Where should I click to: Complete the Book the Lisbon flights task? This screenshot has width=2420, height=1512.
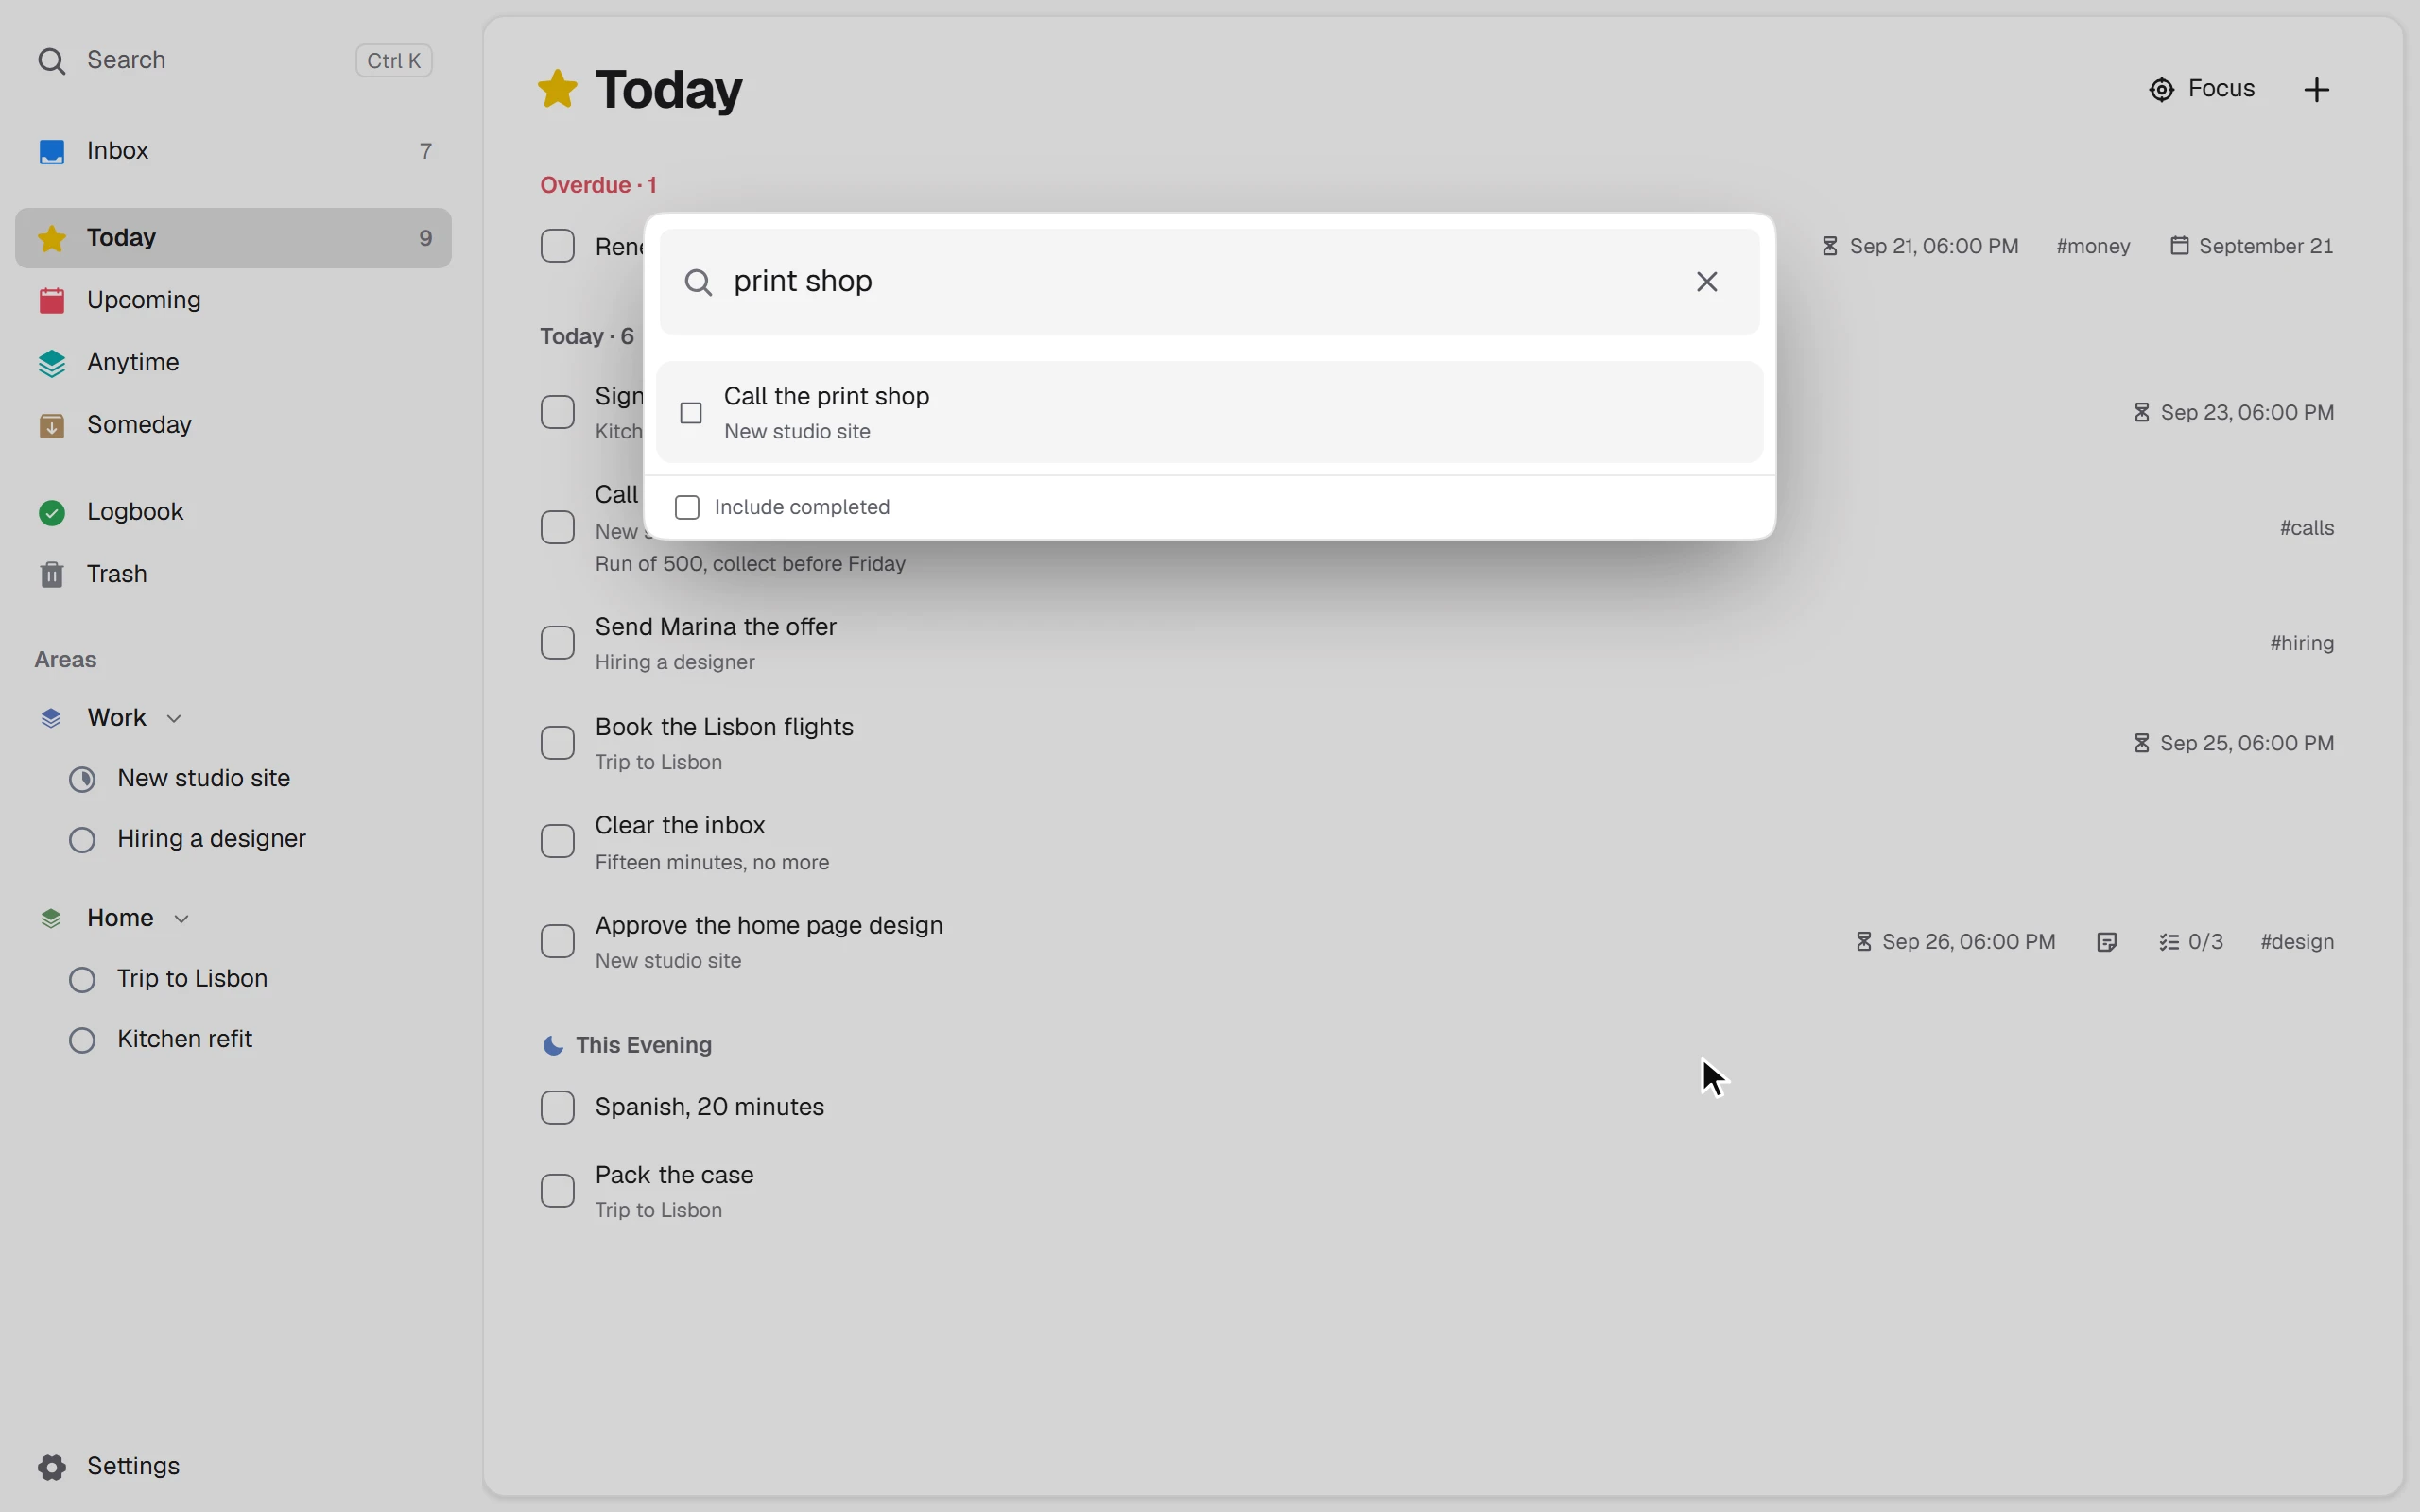(558, 744)
